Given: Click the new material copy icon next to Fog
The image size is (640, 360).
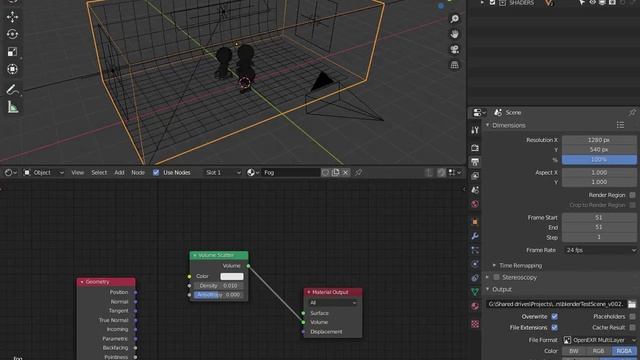Looking at the screenshot, I should (335, 173).
